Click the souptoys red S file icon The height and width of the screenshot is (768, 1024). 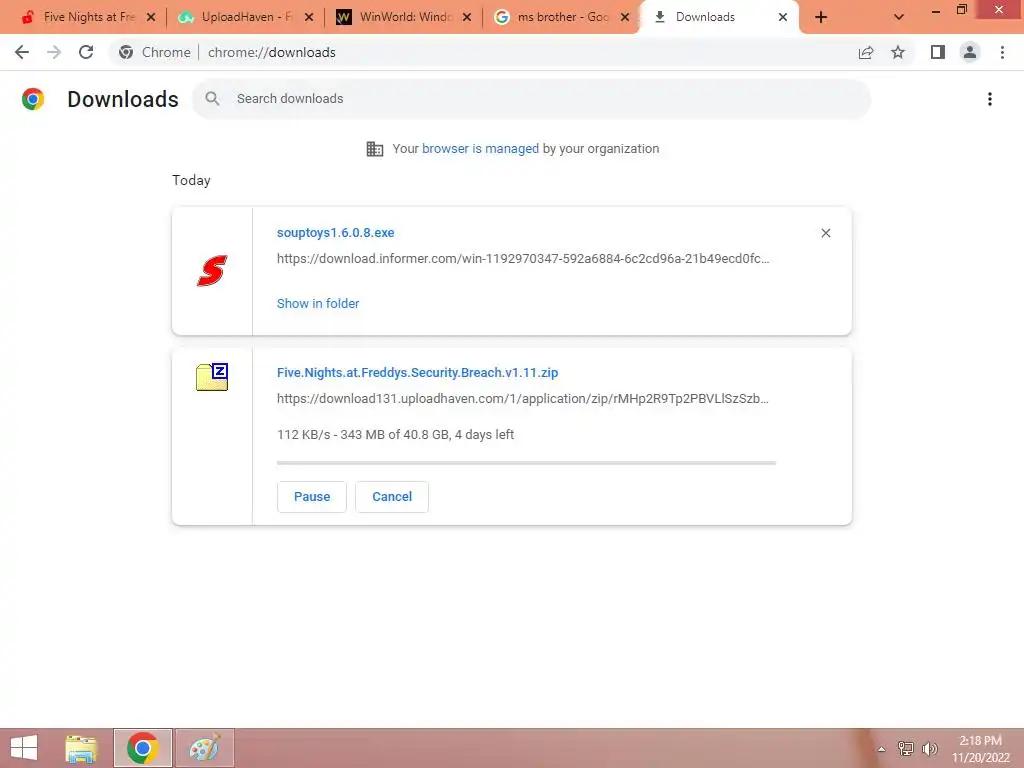tap(212, 270)
